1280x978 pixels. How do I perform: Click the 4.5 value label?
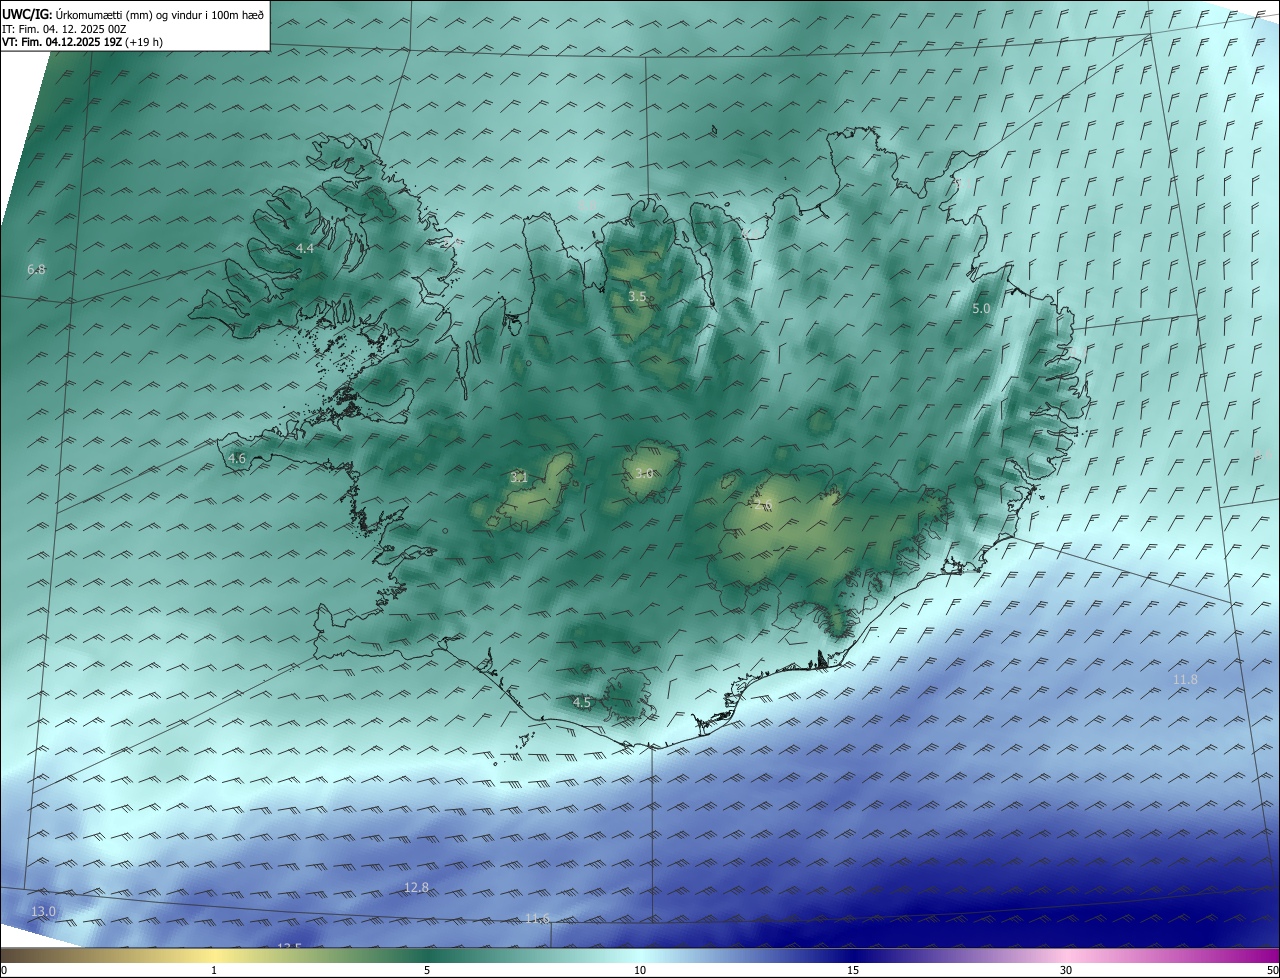click(x=582, y=703)
